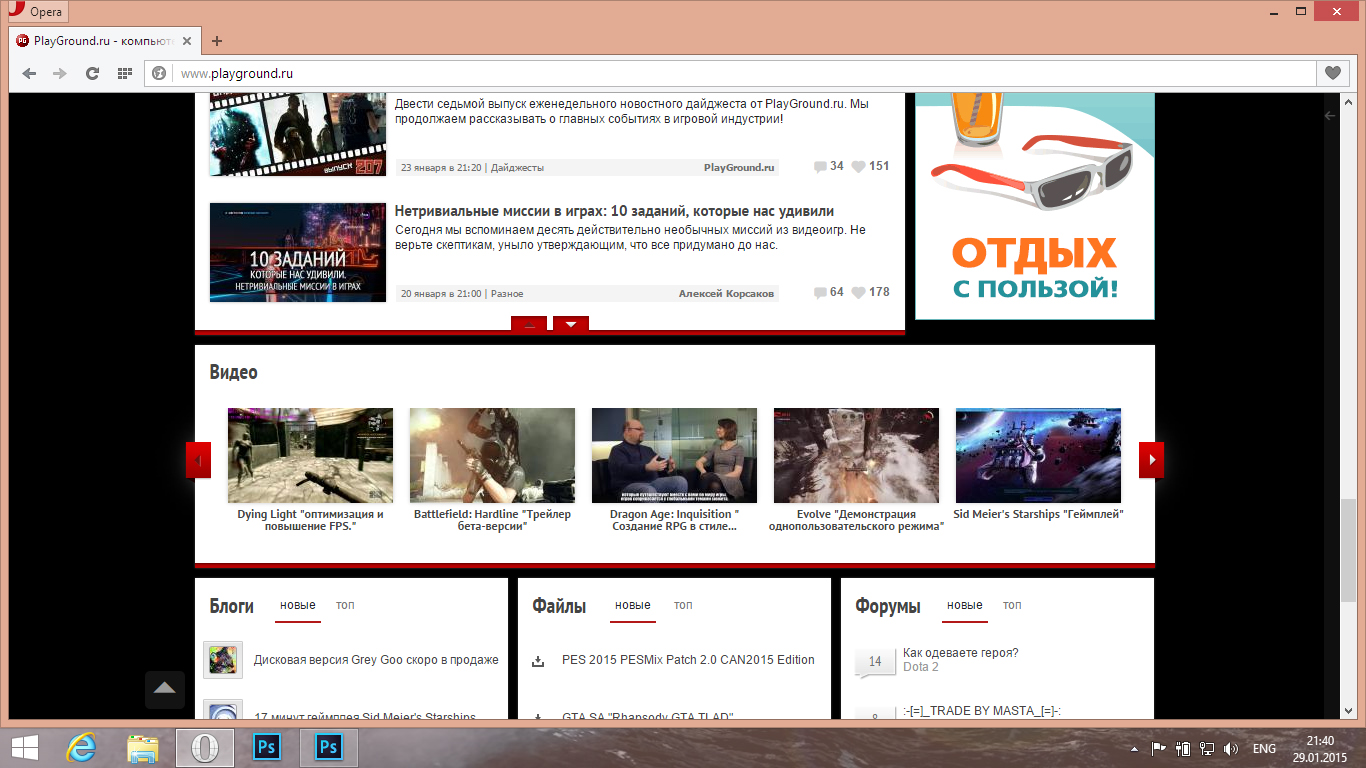Switch to the "топ" tab in Блоги
Screen dimensions: 1366x768
[345, 605]
